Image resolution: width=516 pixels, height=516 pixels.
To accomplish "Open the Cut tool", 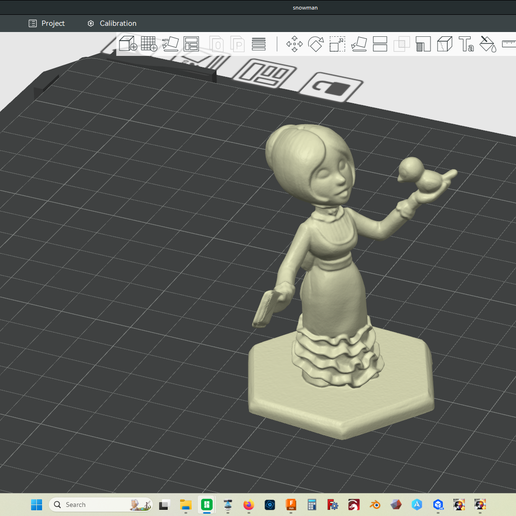I will [380, 44].
